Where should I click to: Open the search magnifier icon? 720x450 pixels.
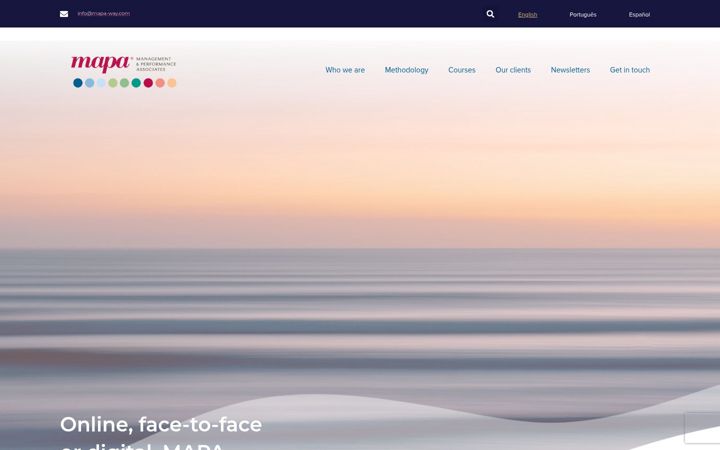pos(490,14)
